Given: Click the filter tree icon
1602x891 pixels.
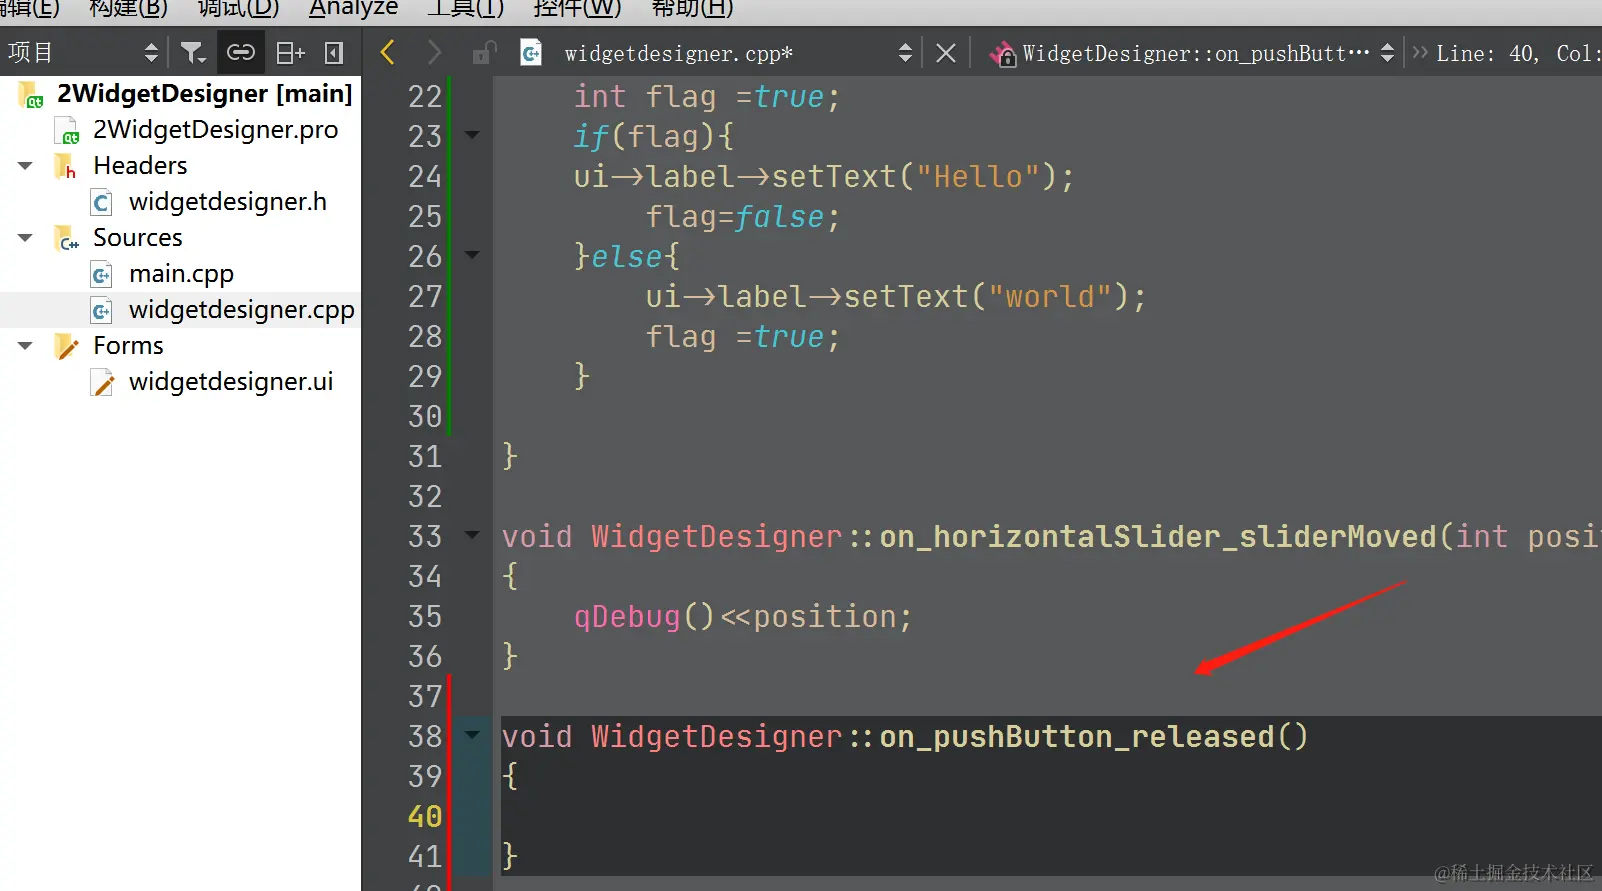Looking at the screenshot, I should tap(192, 52).
